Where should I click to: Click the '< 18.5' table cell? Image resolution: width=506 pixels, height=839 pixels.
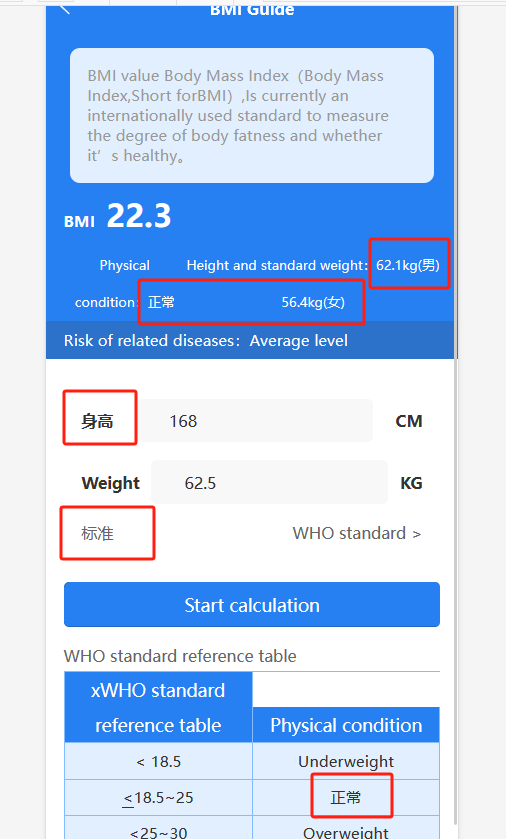coord(158,761)
